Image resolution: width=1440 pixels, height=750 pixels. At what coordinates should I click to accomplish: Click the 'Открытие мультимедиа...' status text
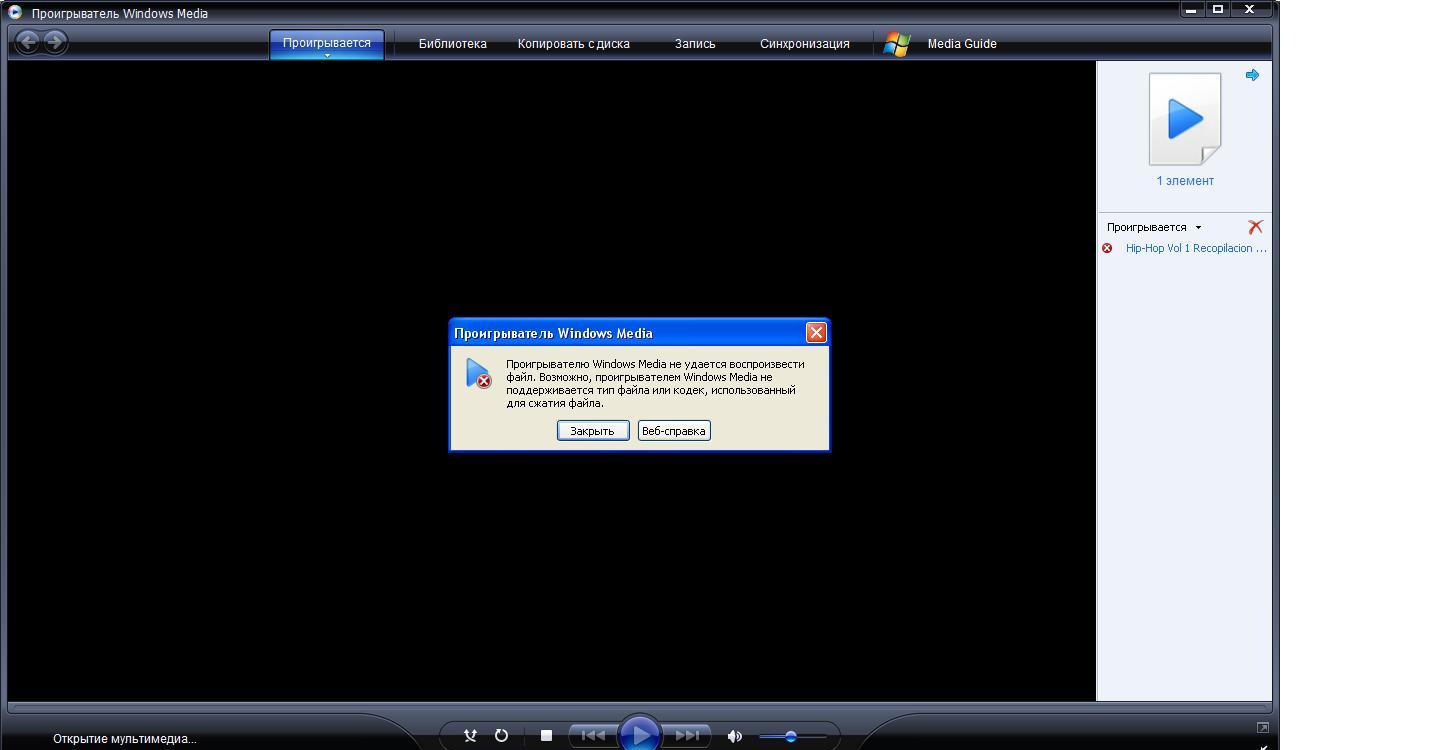tap(125, 739)
